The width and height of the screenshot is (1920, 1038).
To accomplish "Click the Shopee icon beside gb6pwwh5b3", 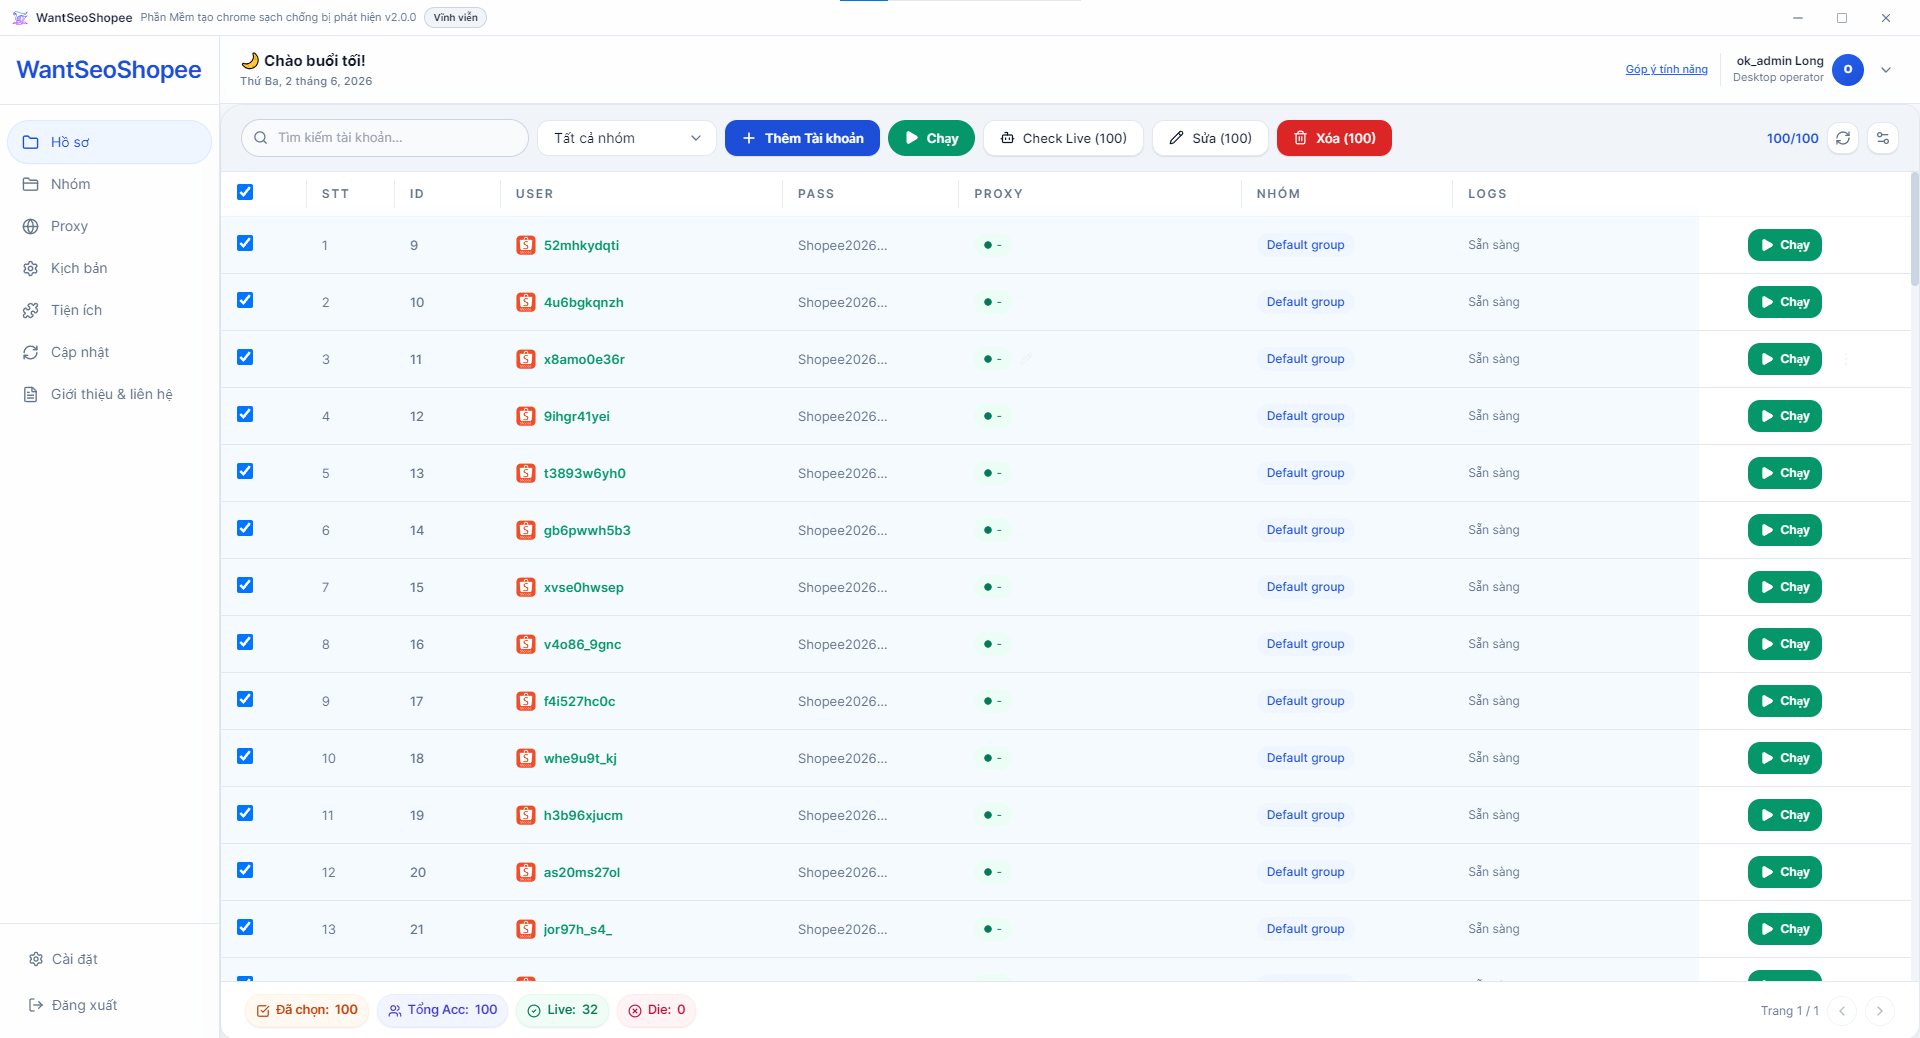I will pos(526,530).
